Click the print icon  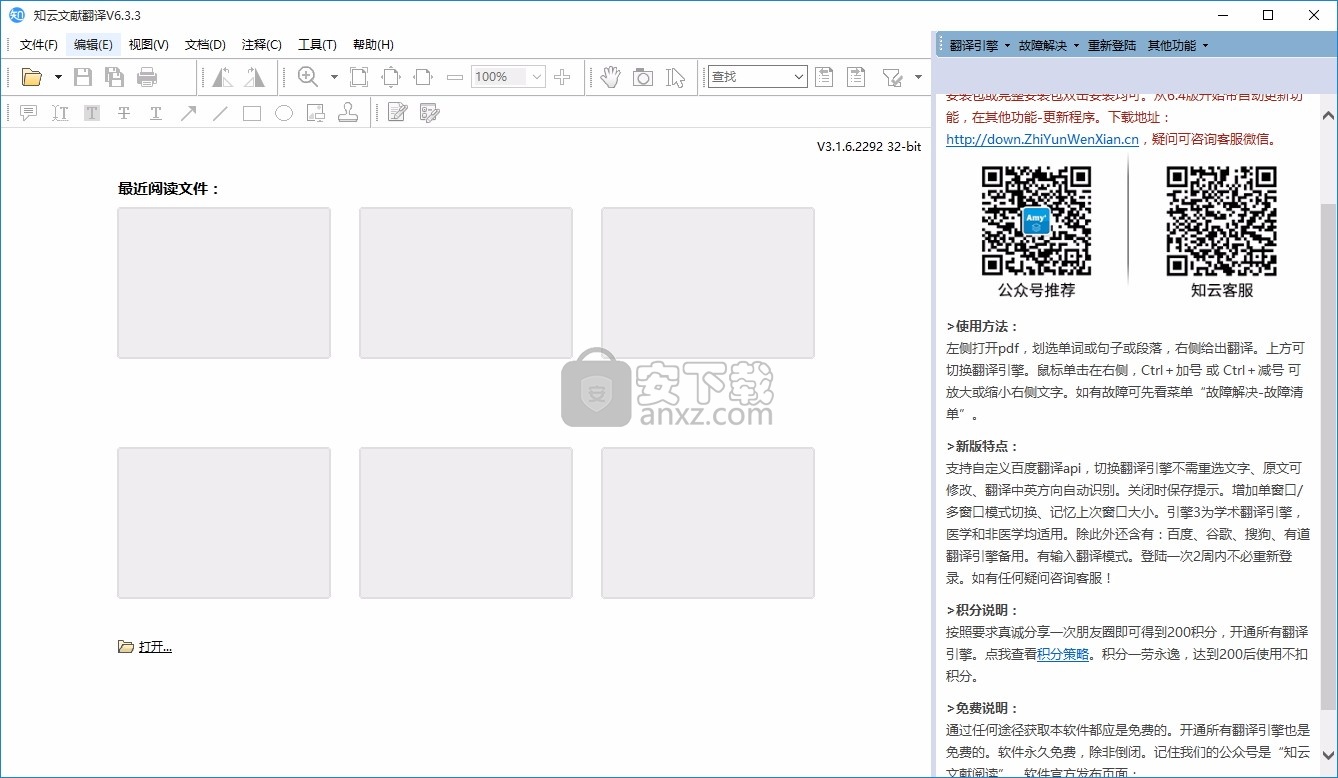coord(147,77)
